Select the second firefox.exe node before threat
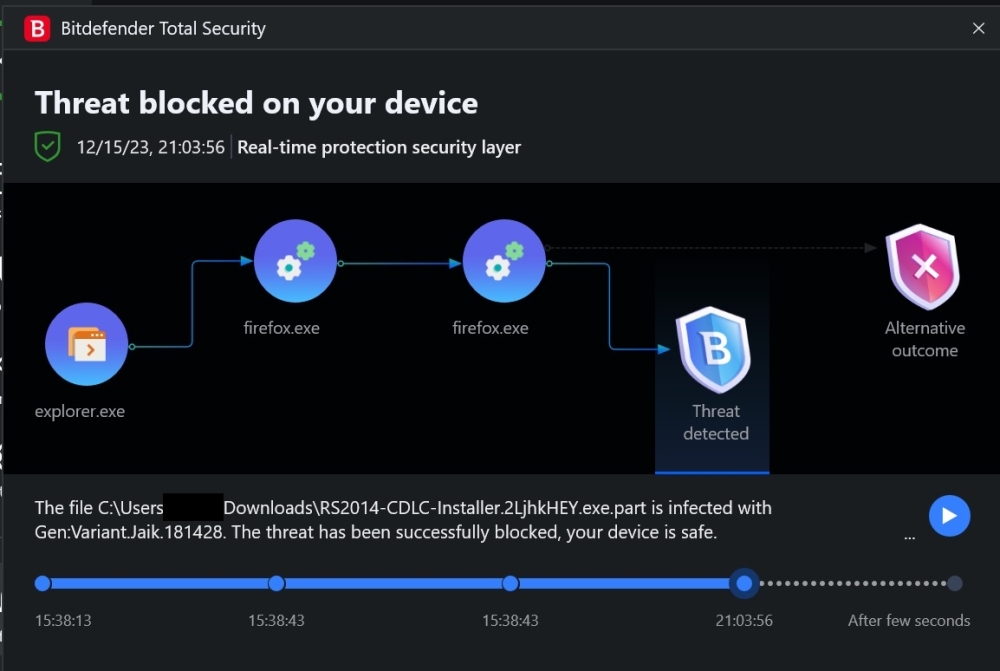Viewport: 1000px width, 671px height. tap(503, 262)
